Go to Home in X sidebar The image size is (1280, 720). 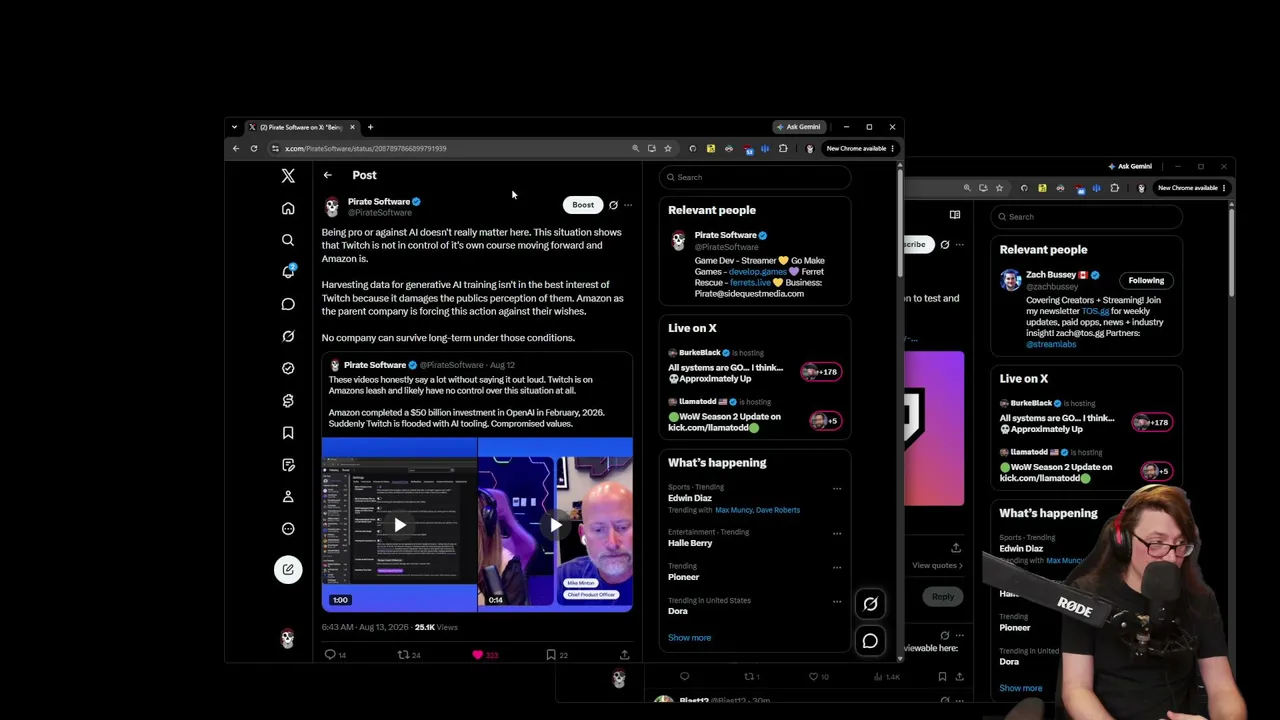click(288, 208)
